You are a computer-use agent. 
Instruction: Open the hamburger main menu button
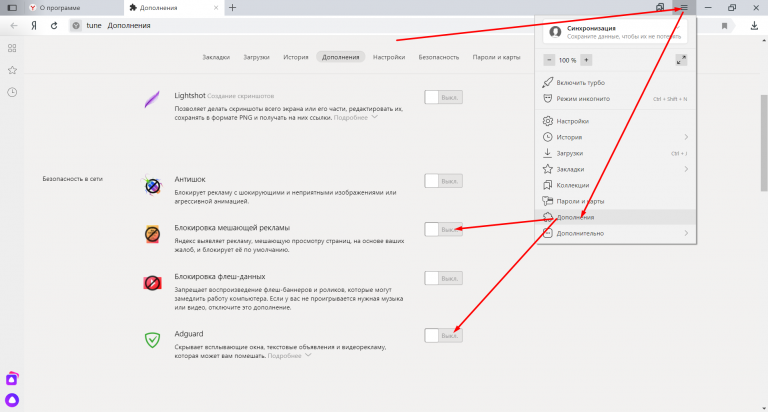684,7
